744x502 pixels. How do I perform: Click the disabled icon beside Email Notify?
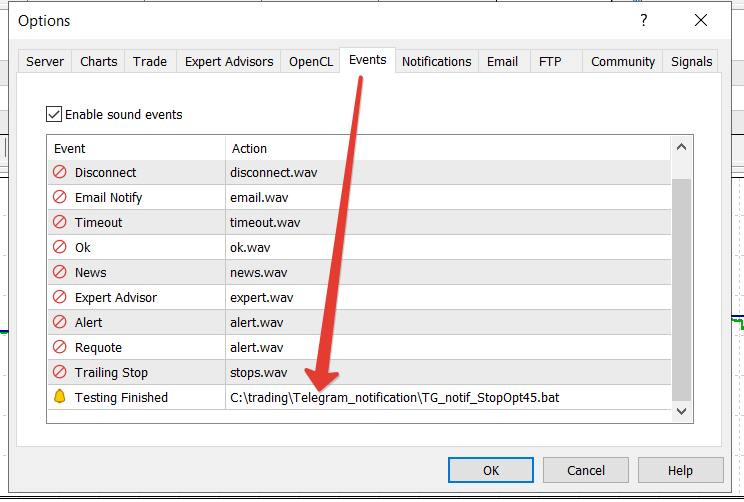coord(60,197)
